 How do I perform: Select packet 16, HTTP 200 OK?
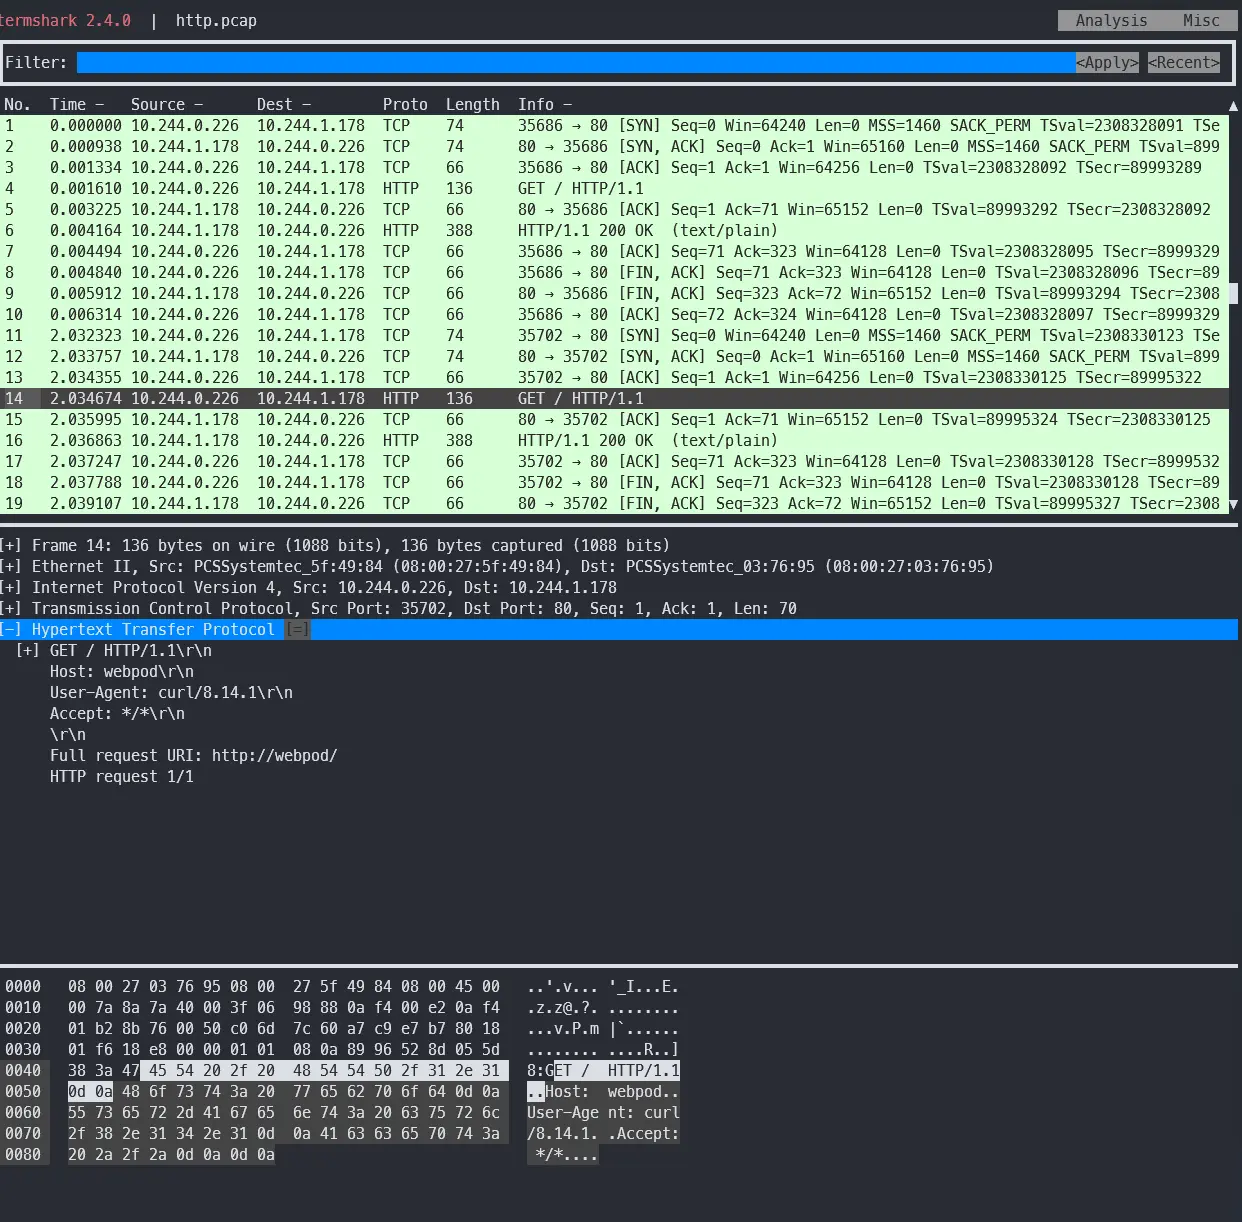coord(614,440)
